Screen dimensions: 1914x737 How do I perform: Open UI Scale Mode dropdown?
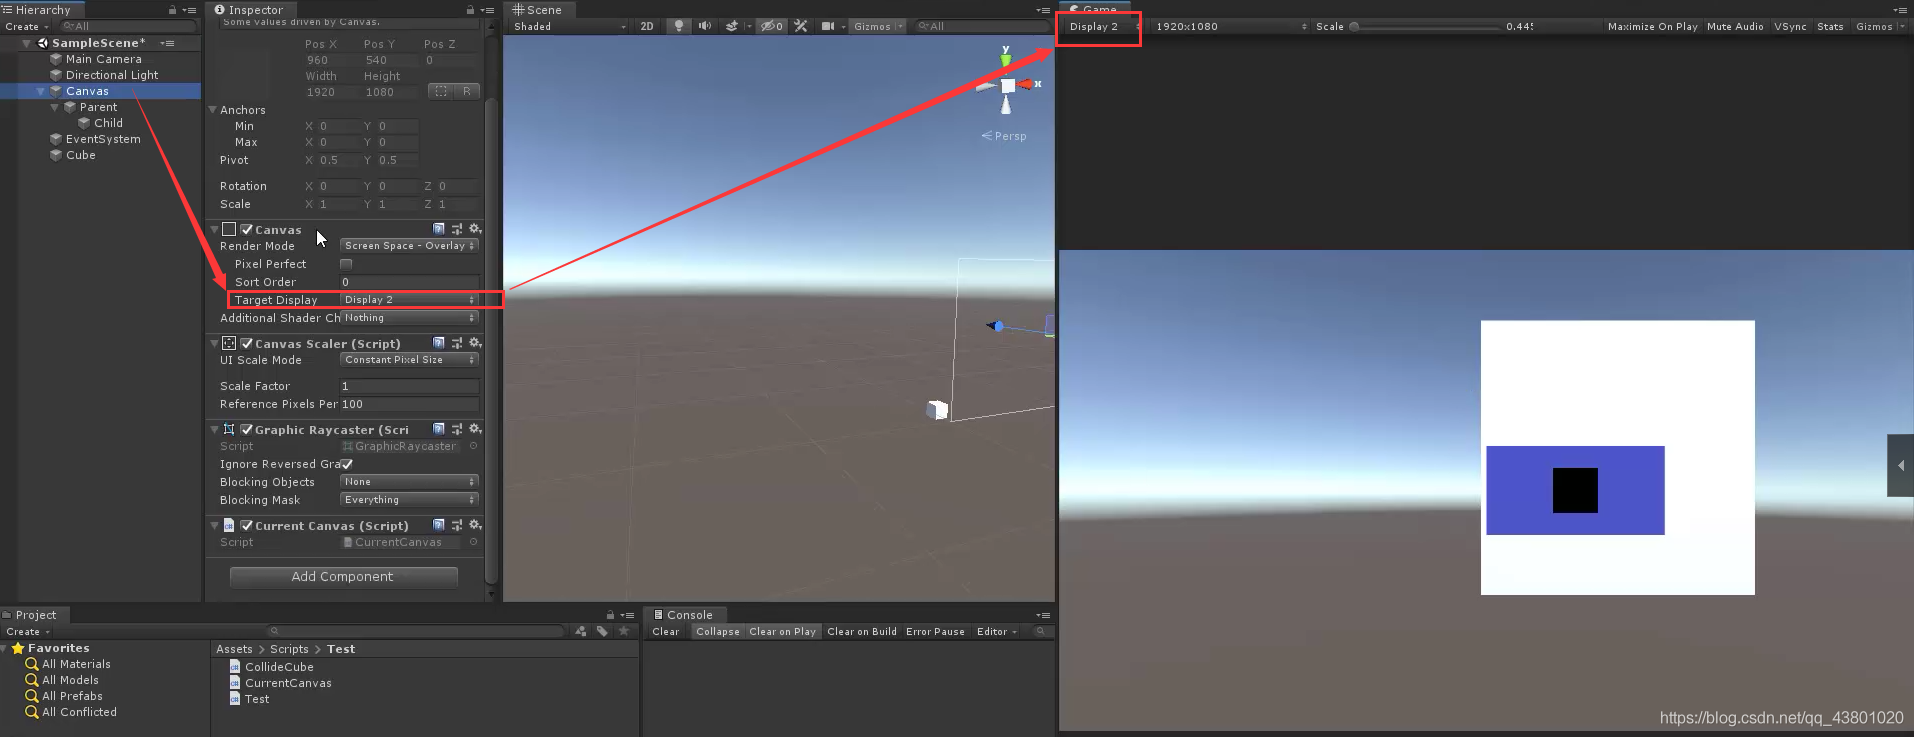click(x=409, y=360)
